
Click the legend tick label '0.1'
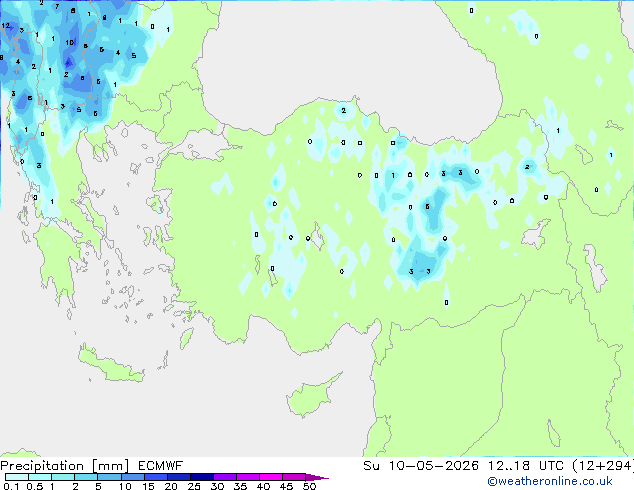[11, 486]
